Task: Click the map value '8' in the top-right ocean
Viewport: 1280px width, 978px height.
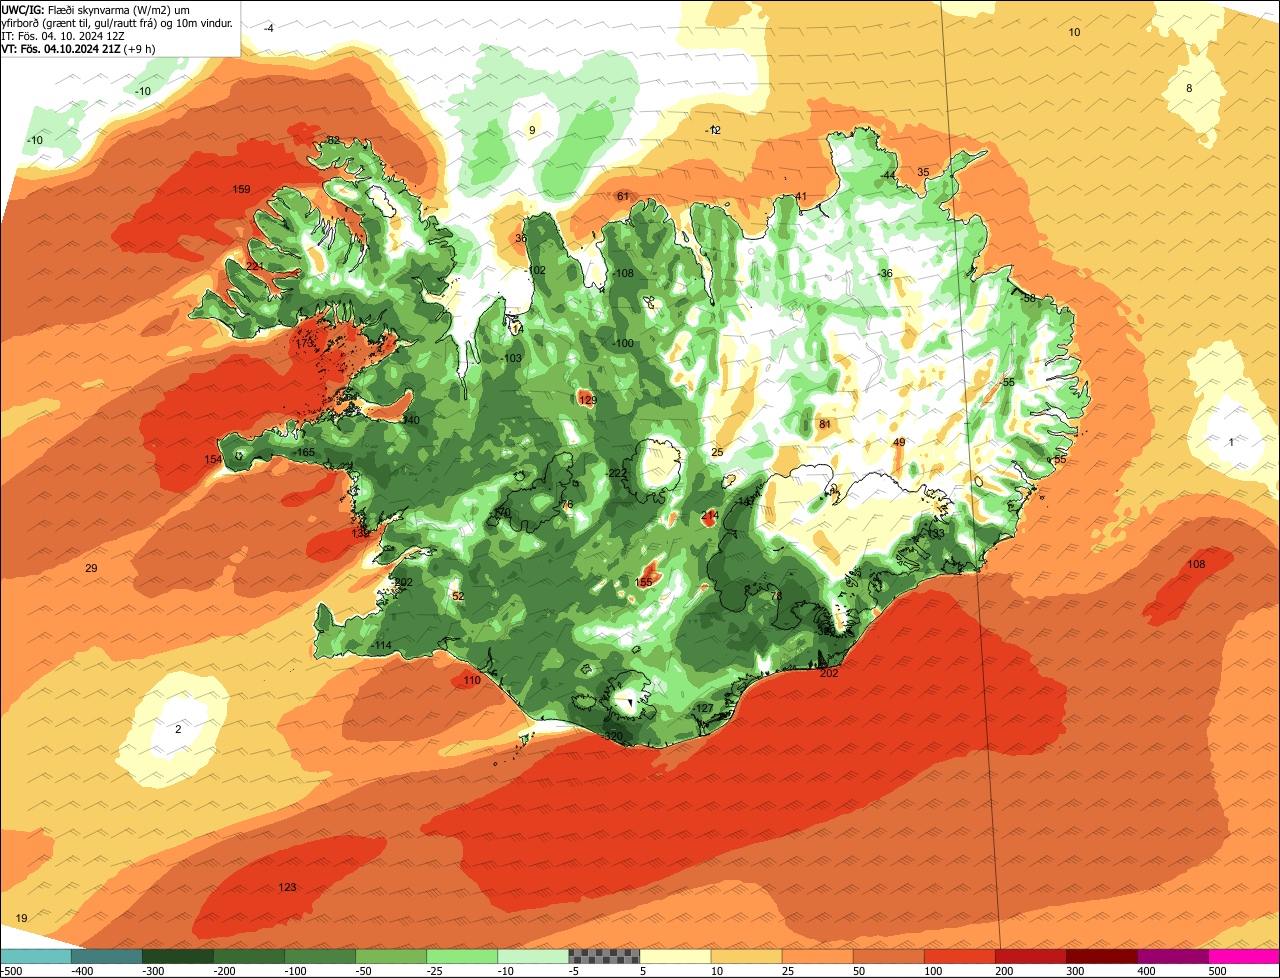Action: [x=1189, y=88]
